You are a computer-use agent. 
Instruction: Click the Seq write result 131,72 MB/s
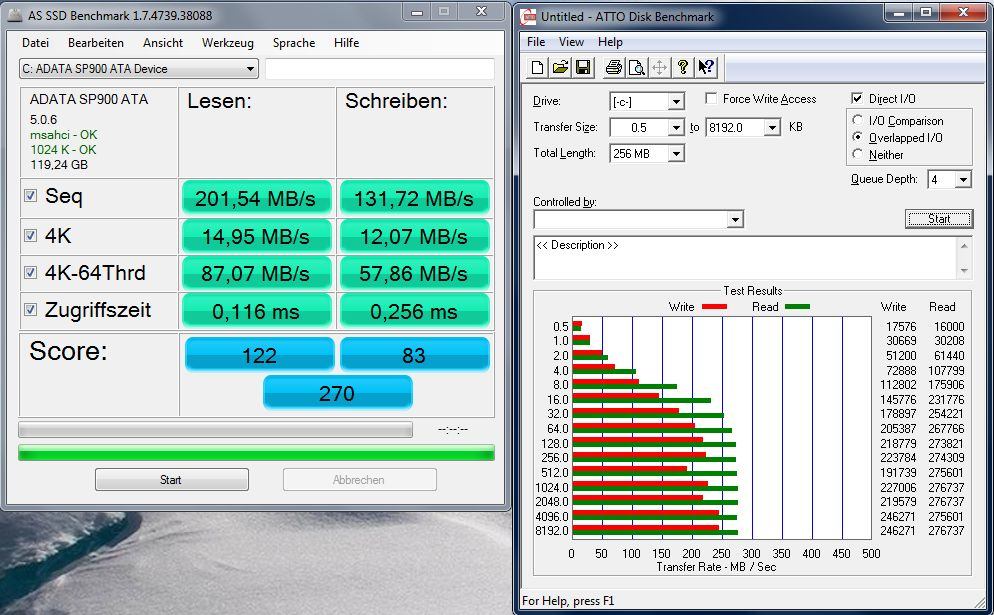click(x=415, y=198)
